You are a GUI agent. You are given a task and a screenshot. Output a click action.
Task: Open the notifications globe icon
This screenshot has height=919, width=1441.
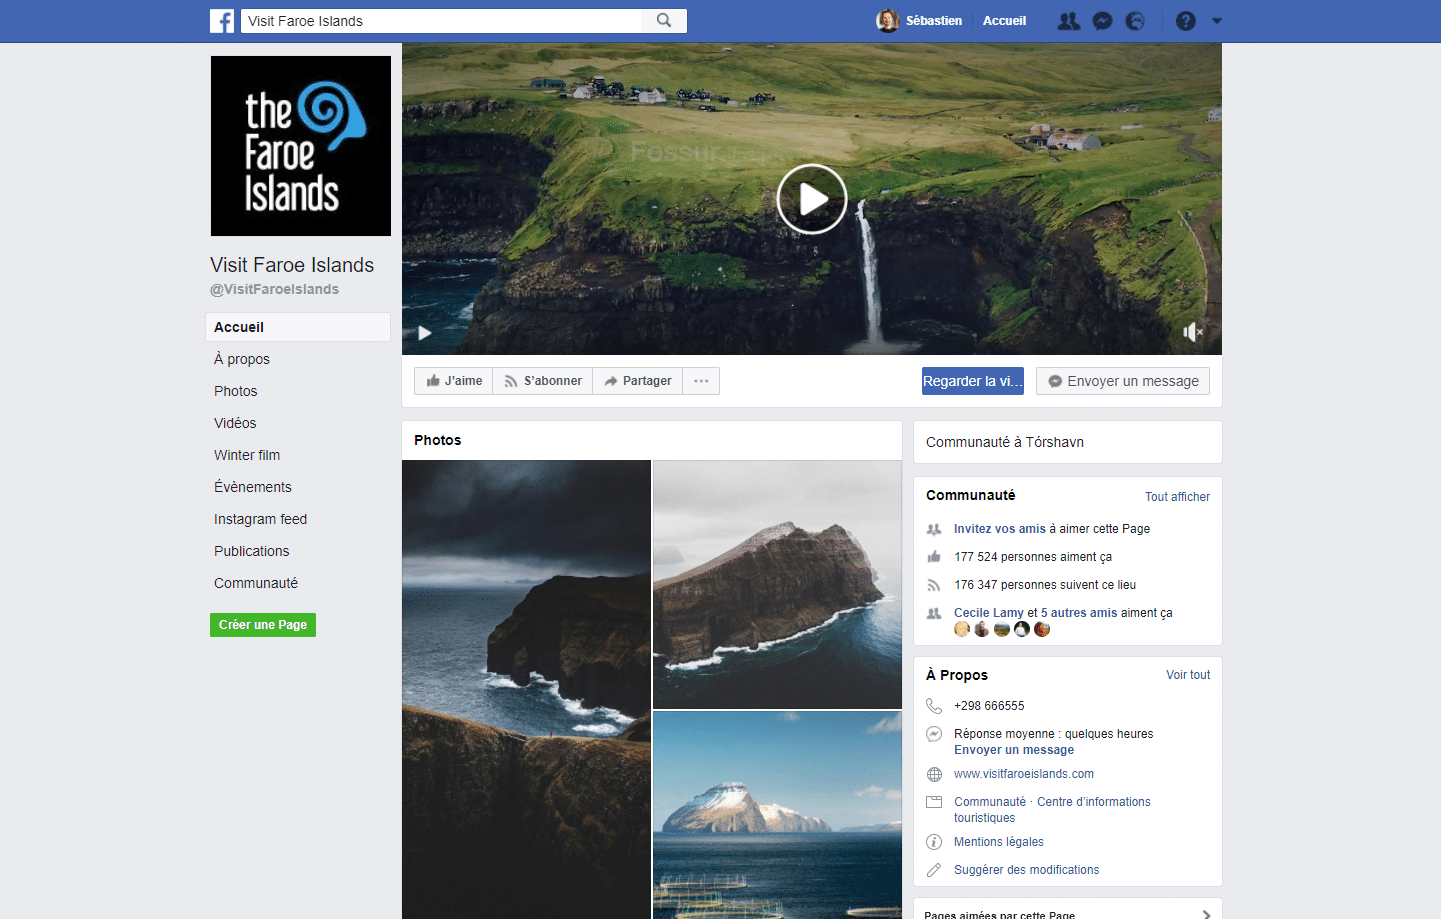1135,21
